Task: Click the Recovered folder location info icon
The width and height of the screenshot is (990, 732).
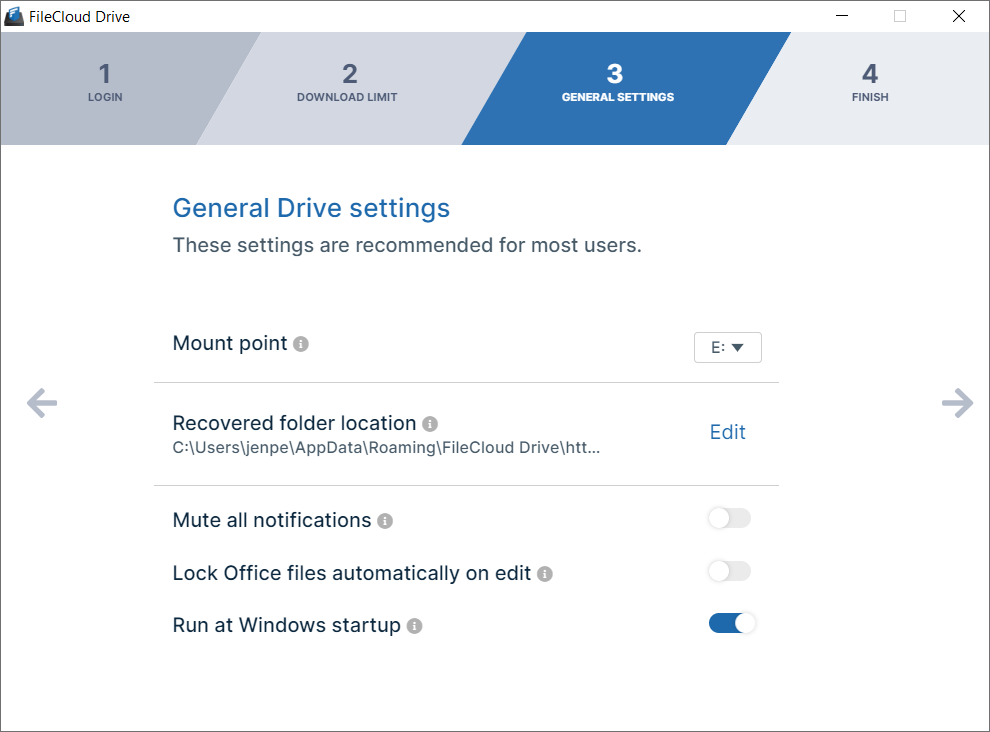Action: pos(430,423)
